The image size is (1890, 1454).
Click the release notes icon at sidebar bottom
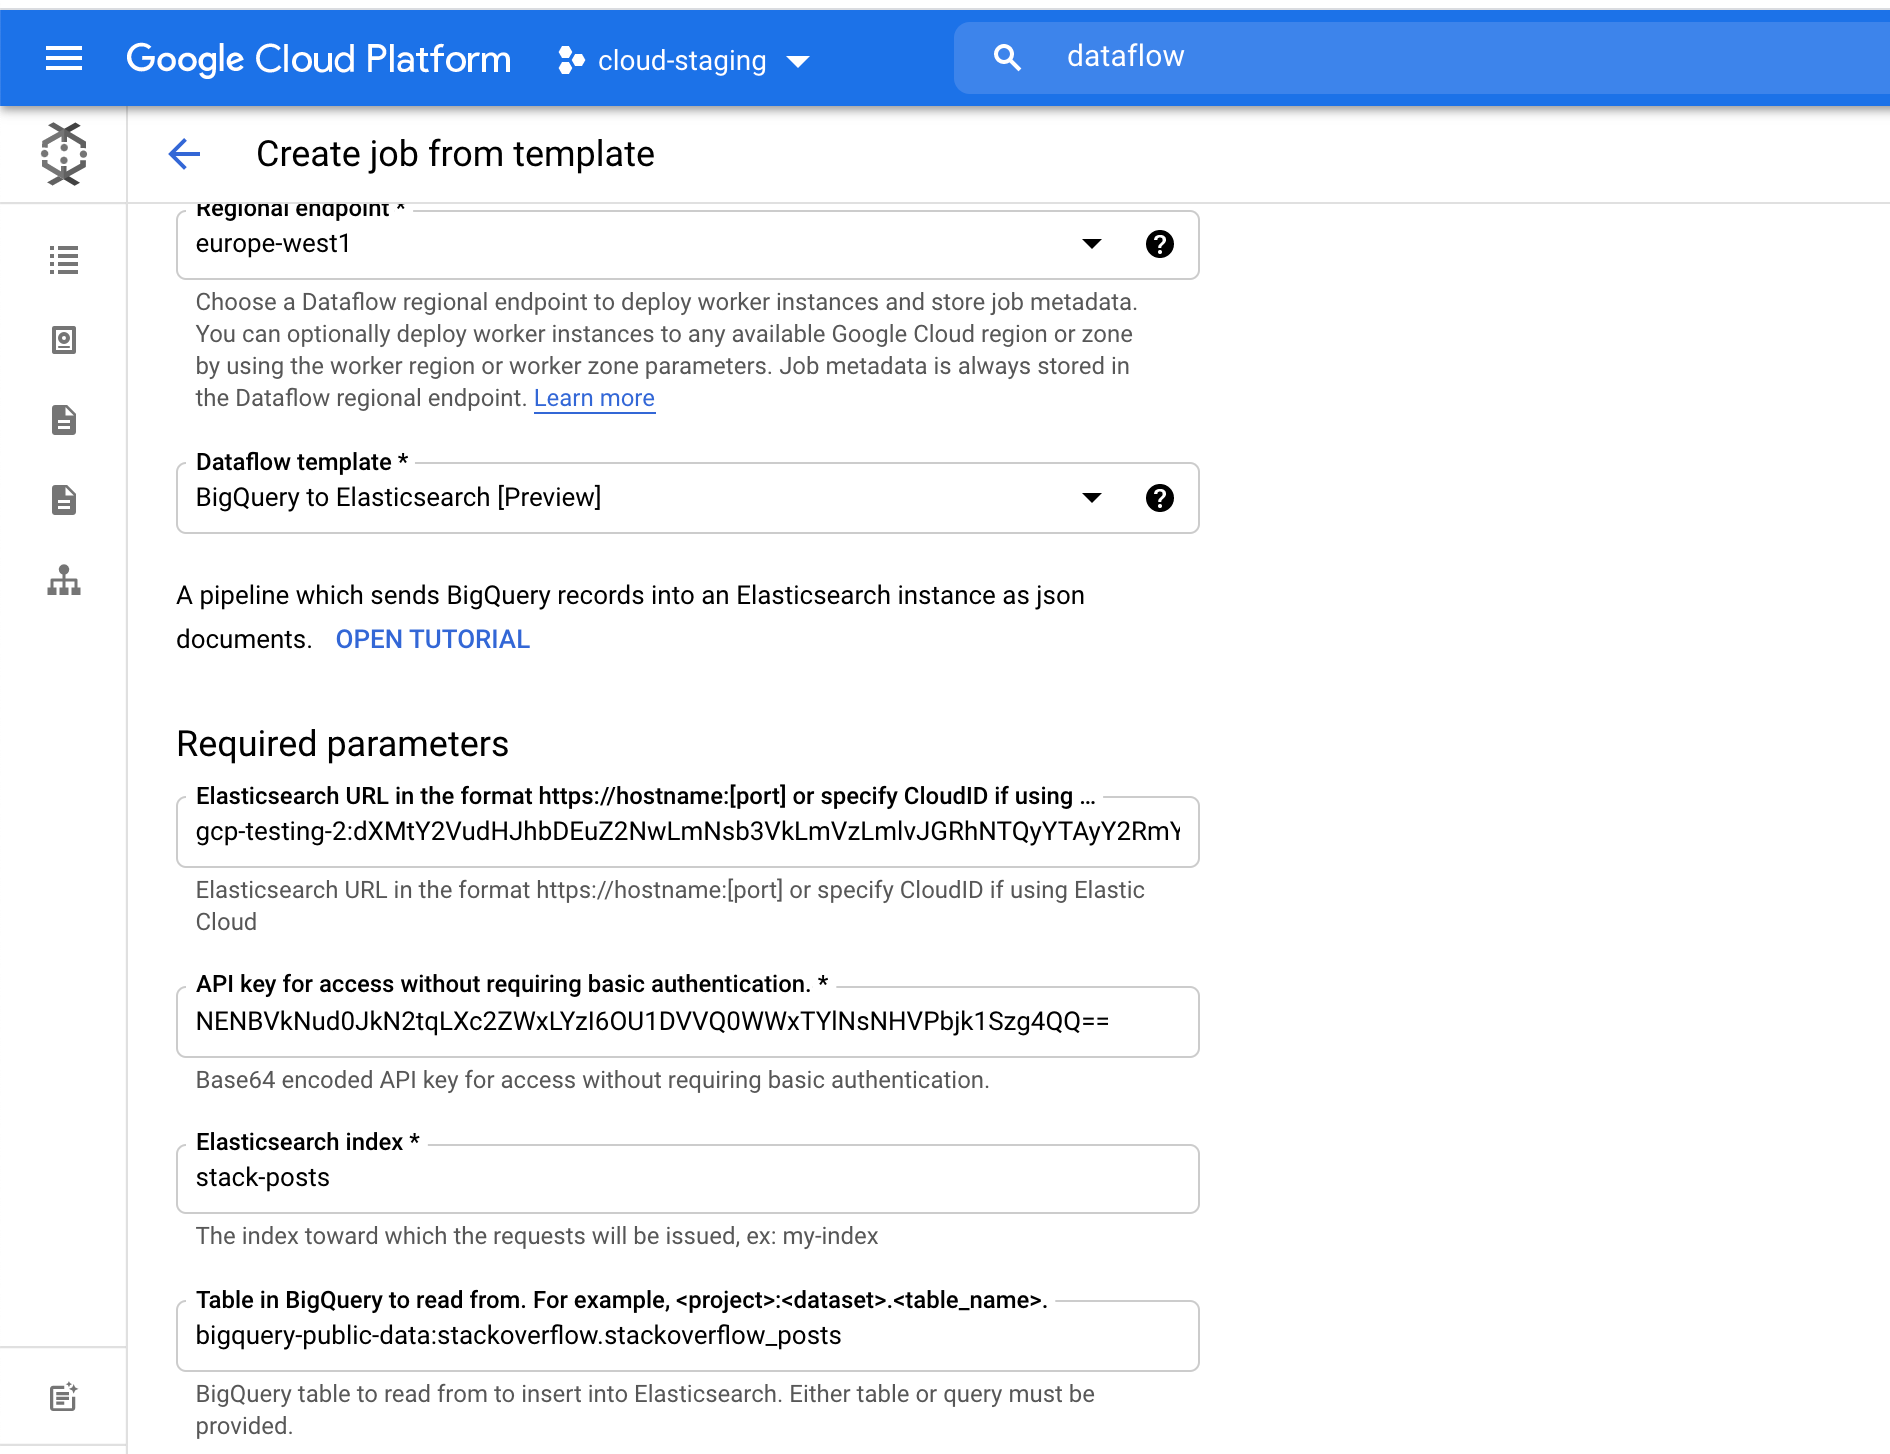[x=64, y=1397]
